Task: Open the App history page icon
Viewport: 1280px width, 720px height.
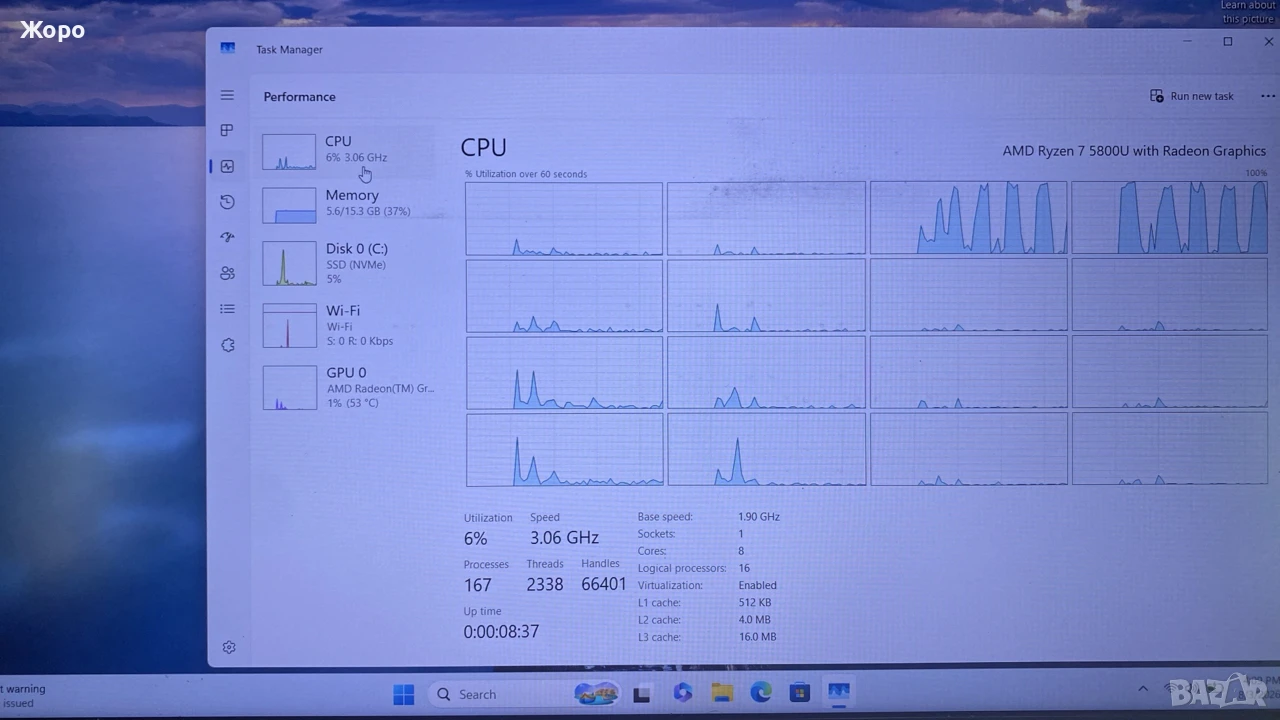Action: [227, 202]
